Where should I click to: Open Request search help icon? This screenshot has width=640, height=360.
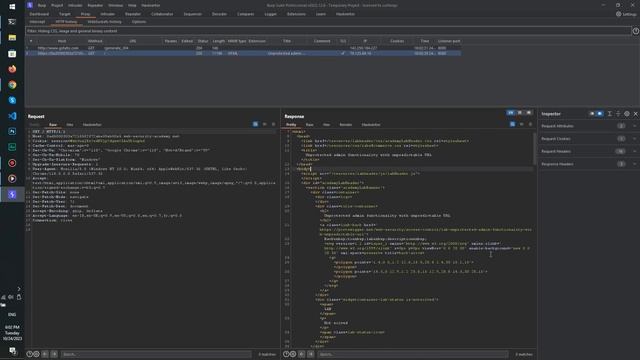pyautogui.click(x=29, y=354)
